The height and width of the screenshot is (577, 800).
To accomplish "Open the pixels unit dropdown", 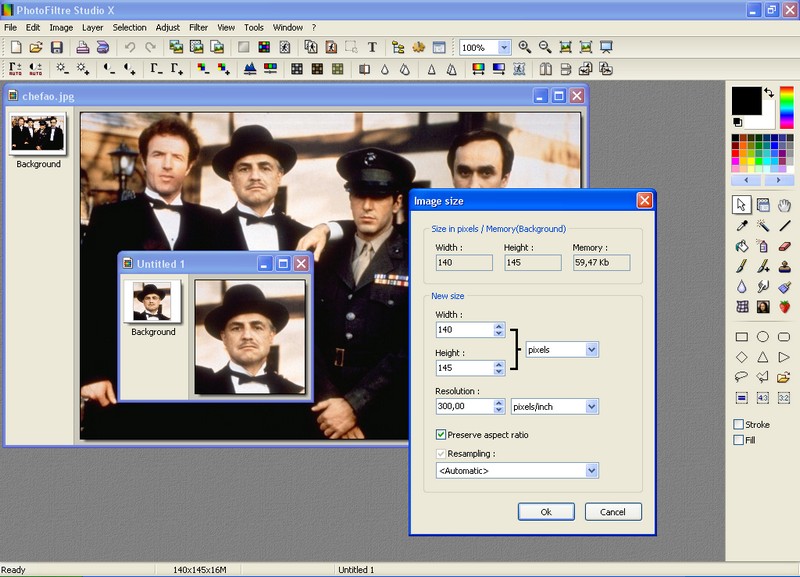I will [591, 350].
